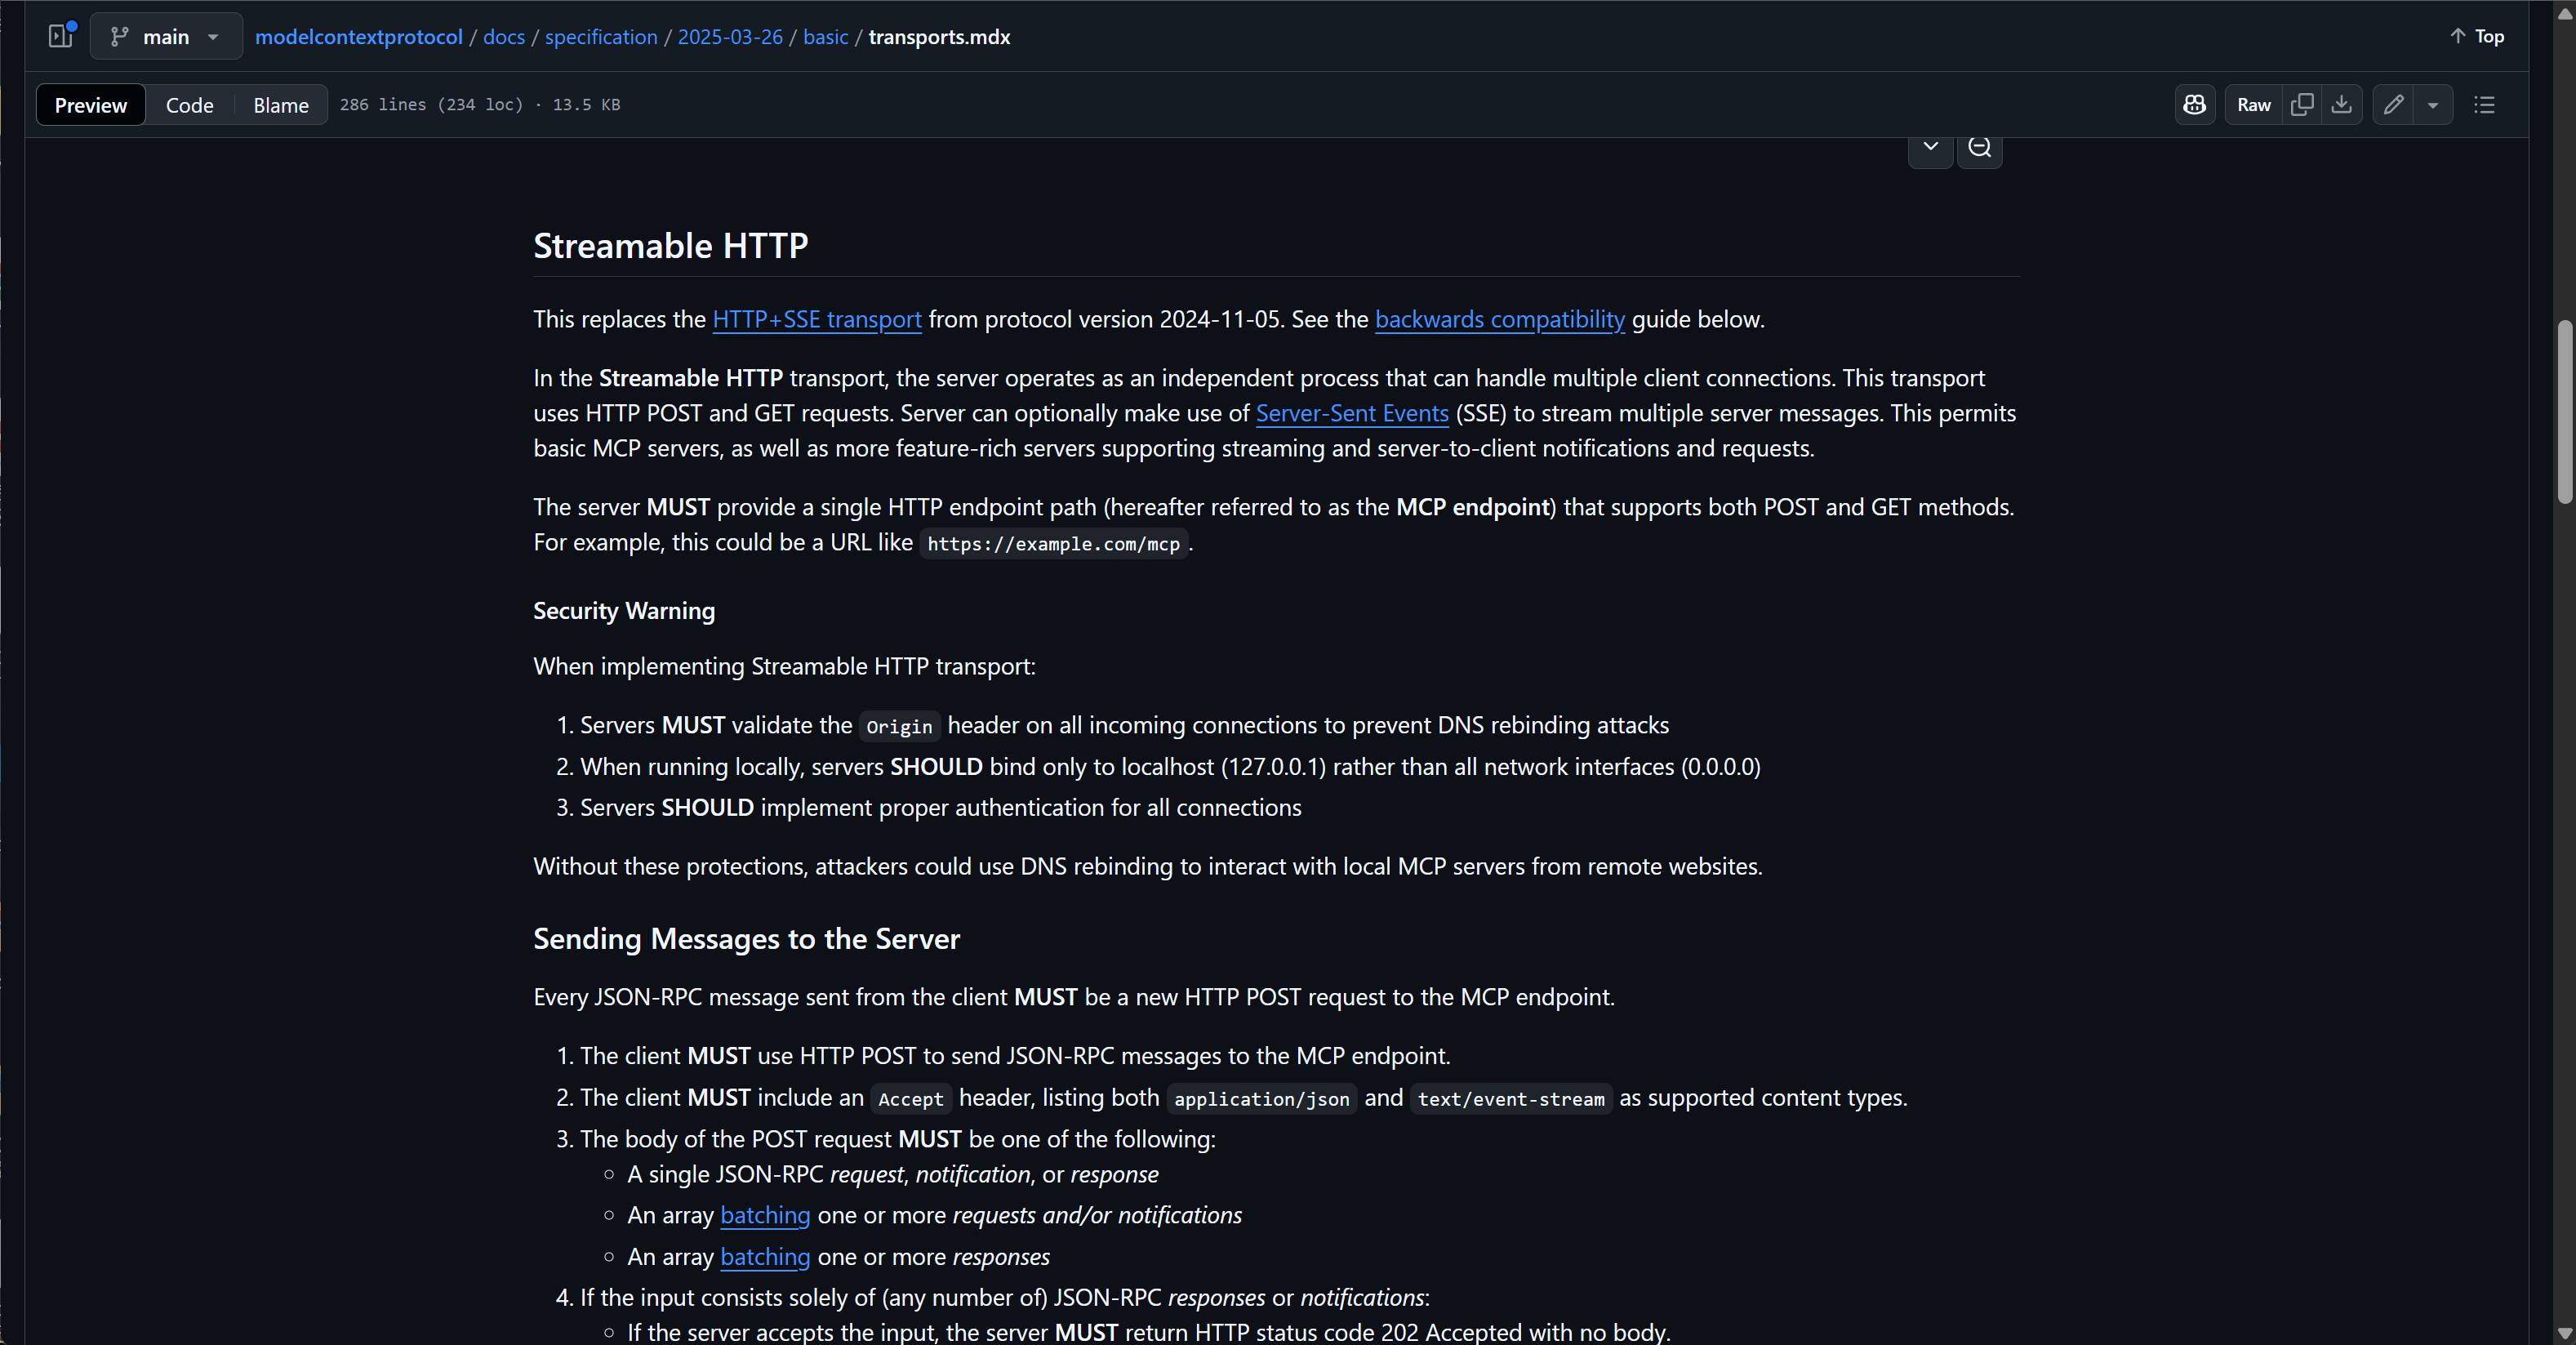Select the Preview tab

[91, 105]
